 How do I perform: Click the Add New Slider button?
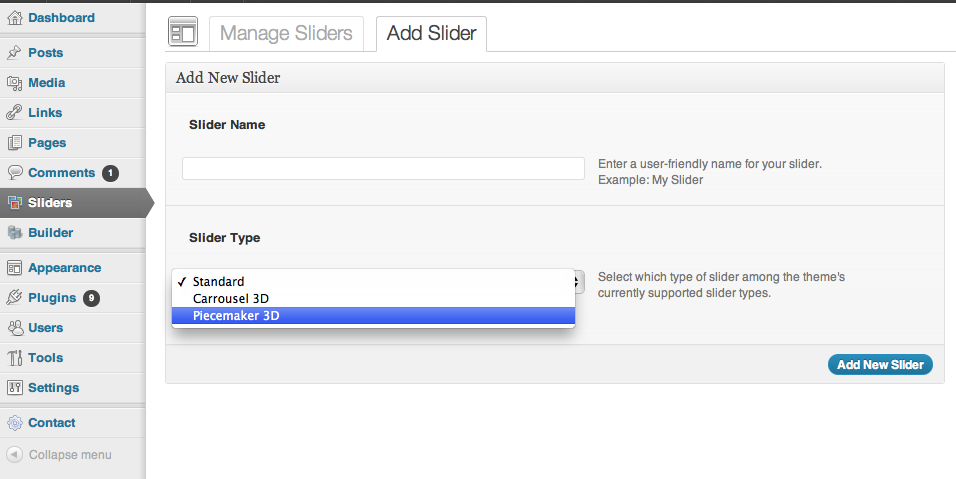tap(880, 364)
